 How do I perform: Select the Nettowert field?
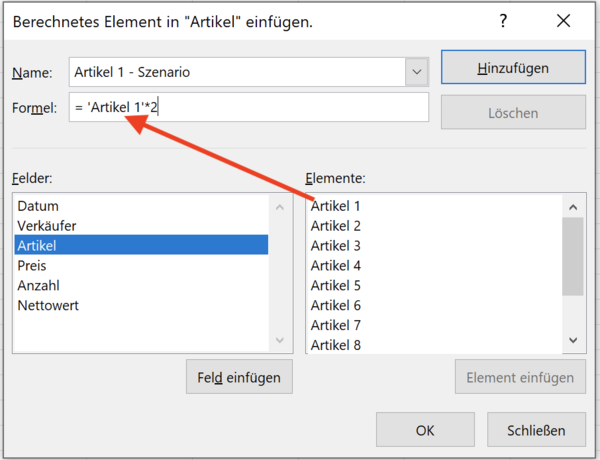[47, 306]
